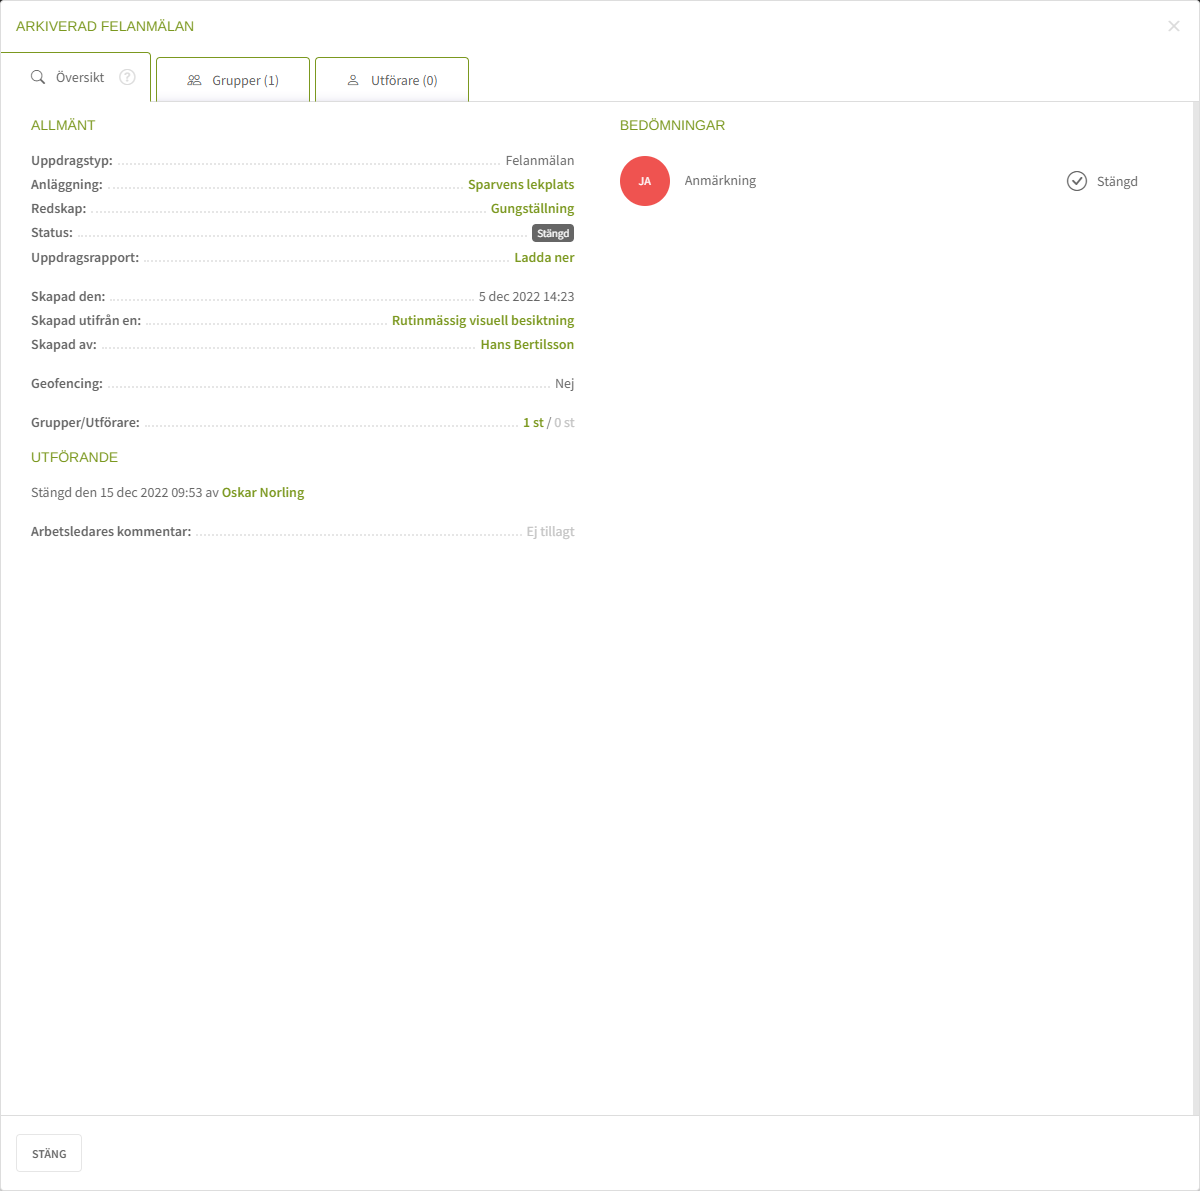Click the Oskar Norling name link
1200x1191 pixels.
pos(263,493)
